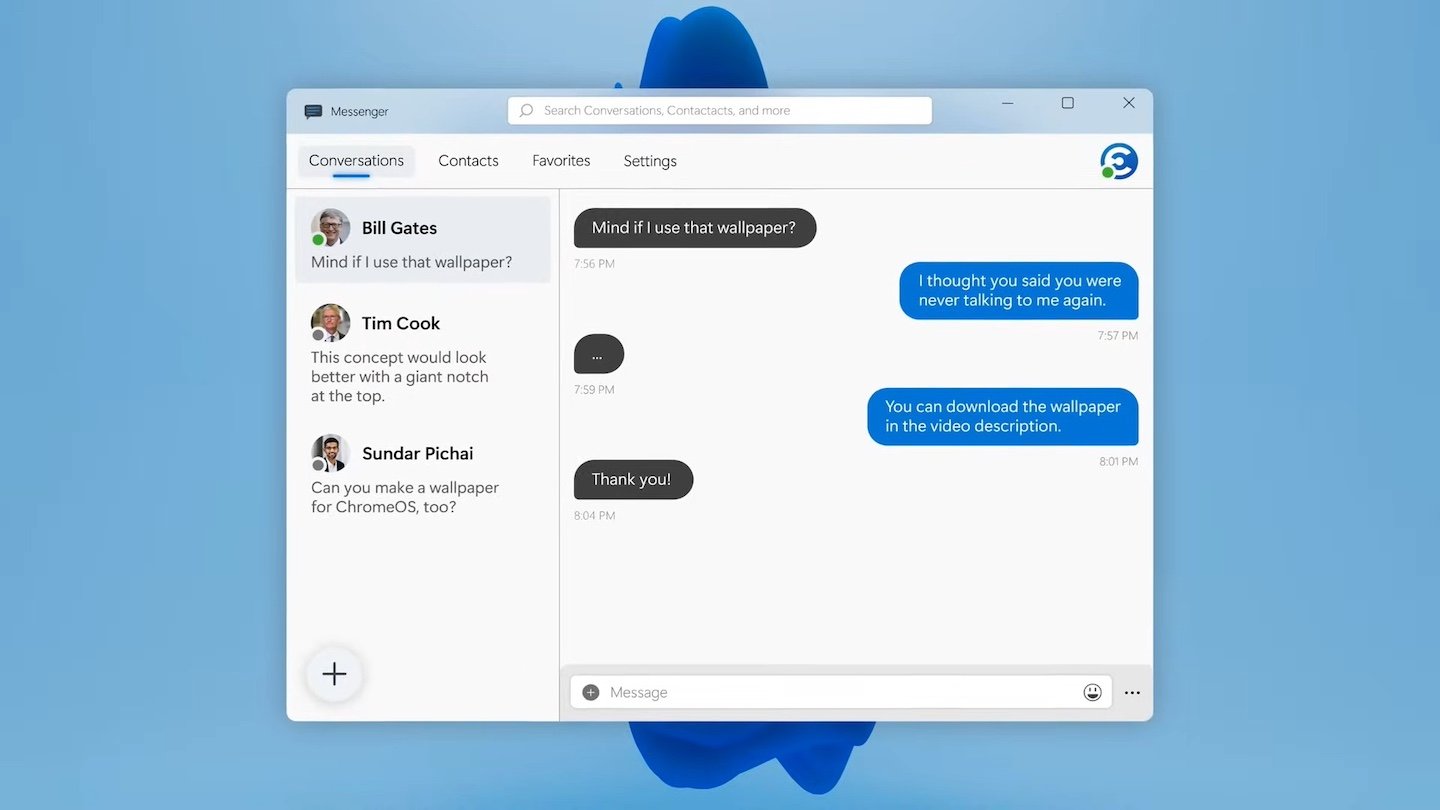Viewport: 1440px width, 810px height.
Task: Click the "..." message bubble
Action: coord(599,354)
